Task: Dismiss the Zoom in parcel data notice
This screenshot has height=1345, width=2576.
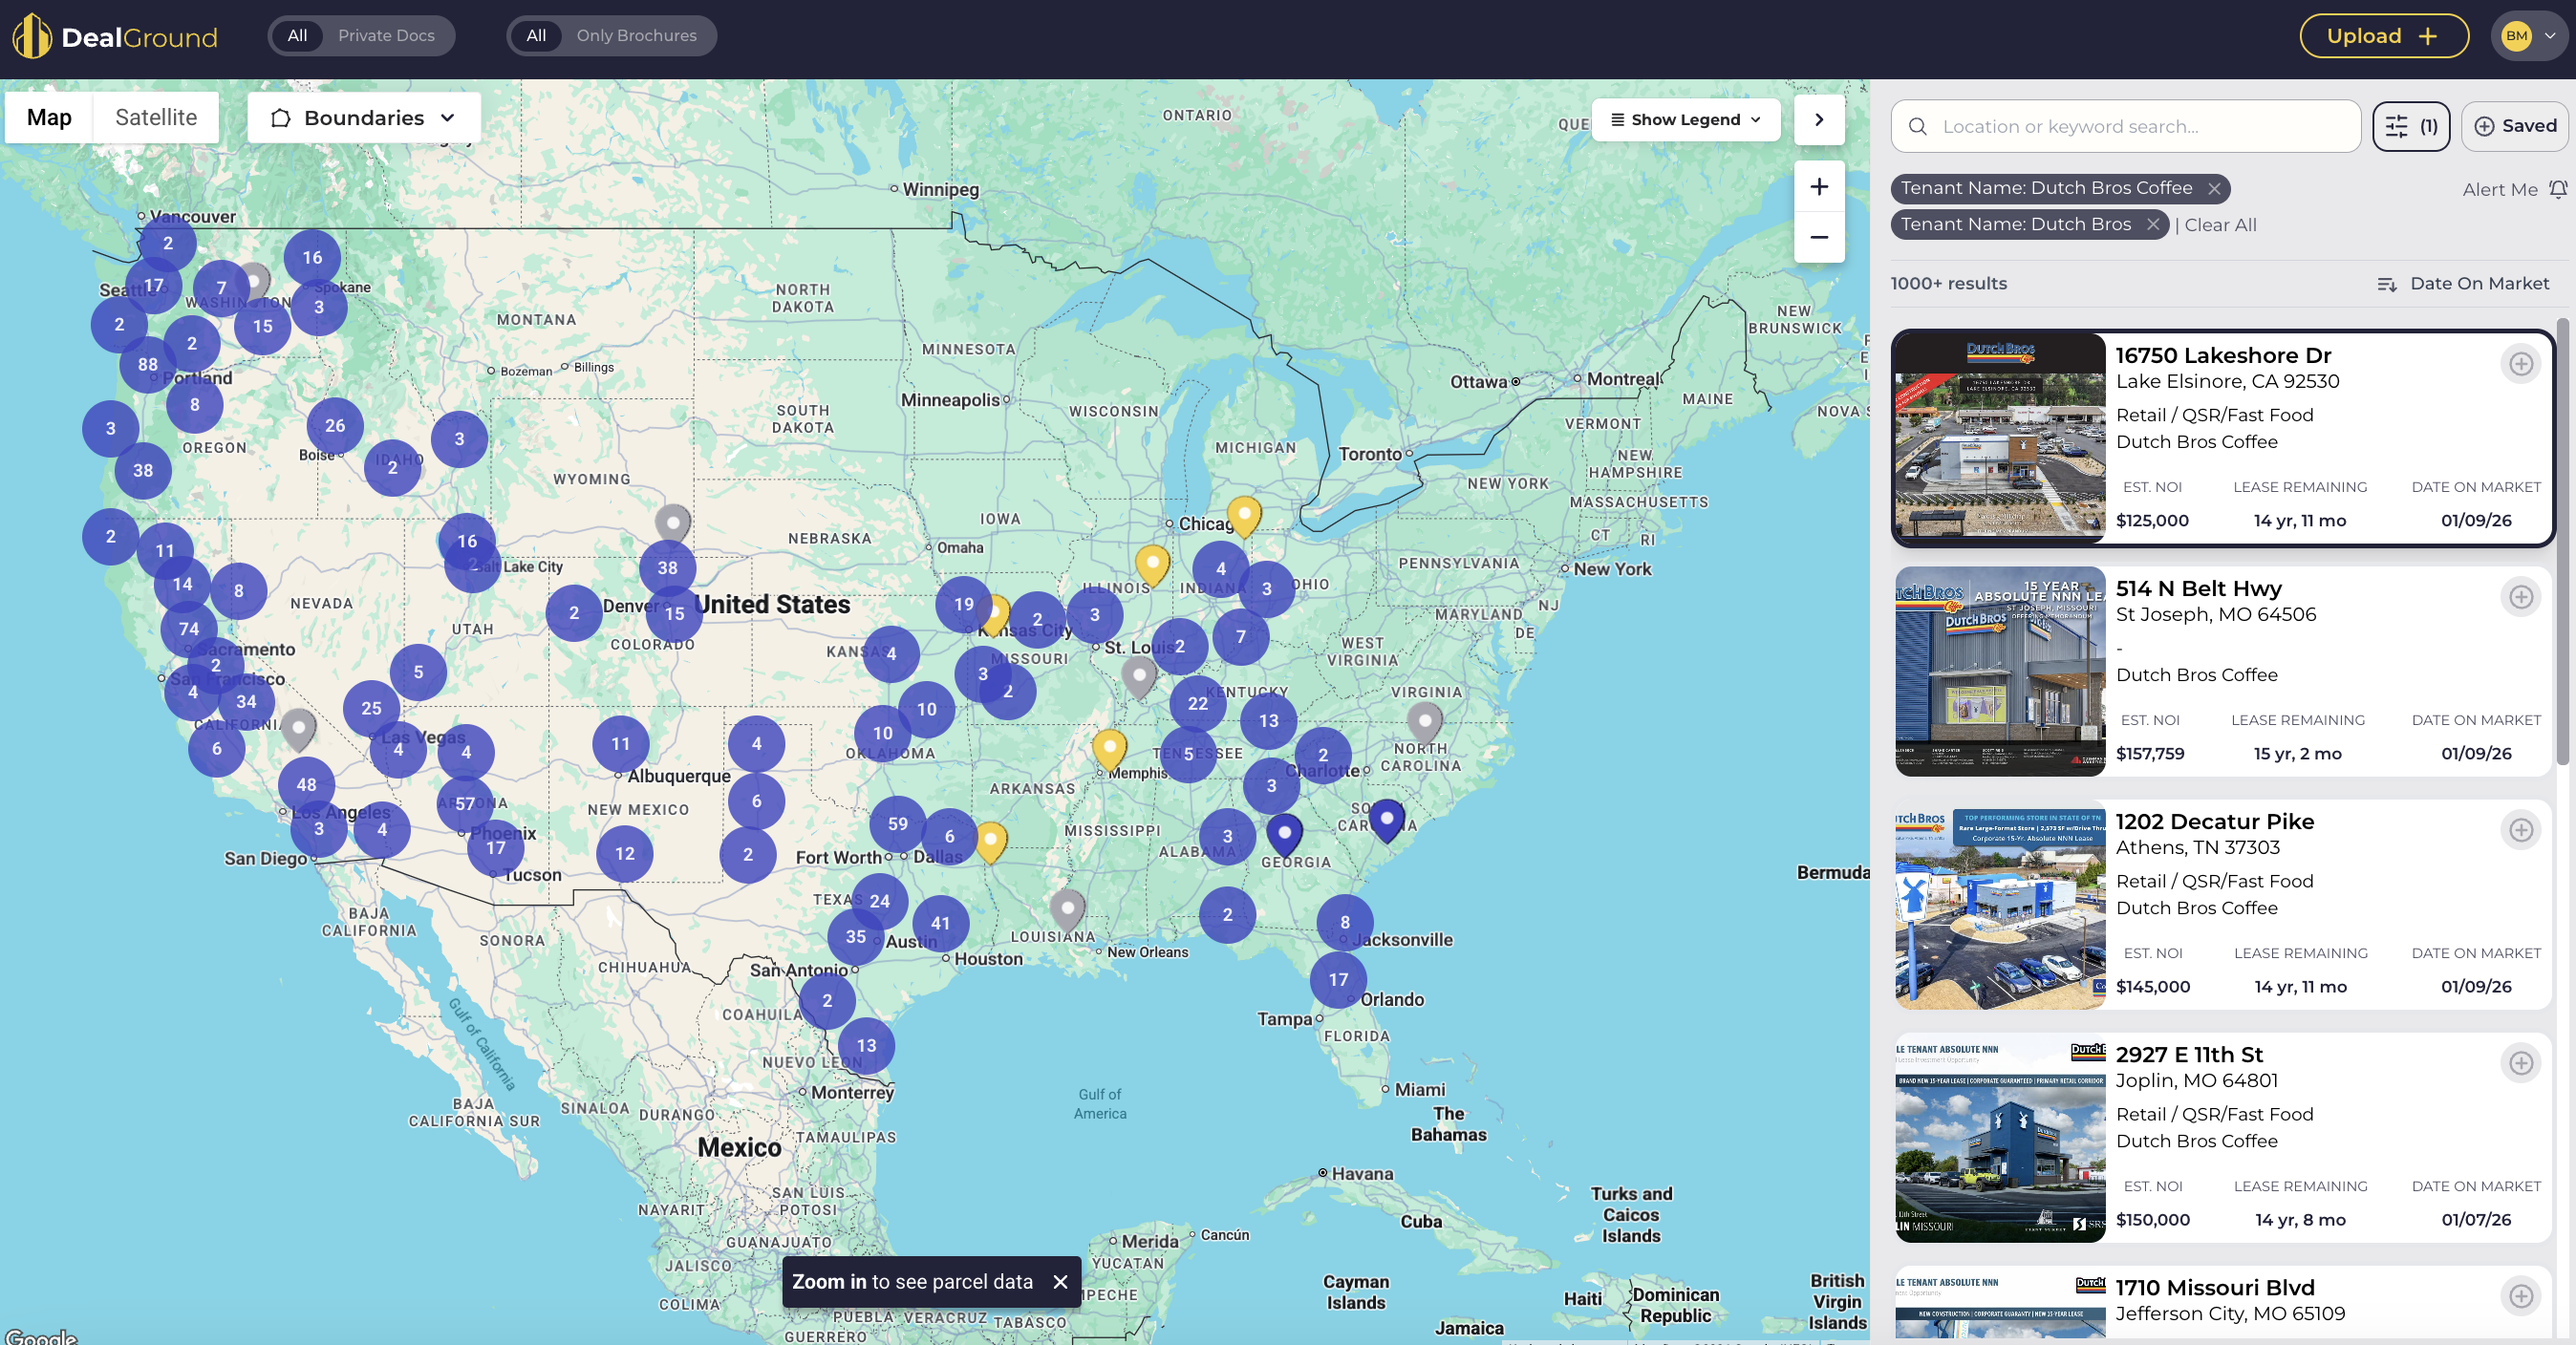Action: coord(1060,1281)
